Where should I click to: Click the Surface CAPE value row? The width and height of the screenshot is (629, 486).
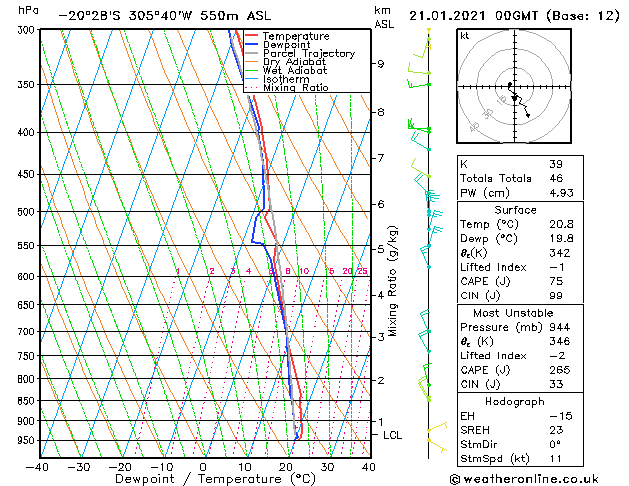coord(520,281)
